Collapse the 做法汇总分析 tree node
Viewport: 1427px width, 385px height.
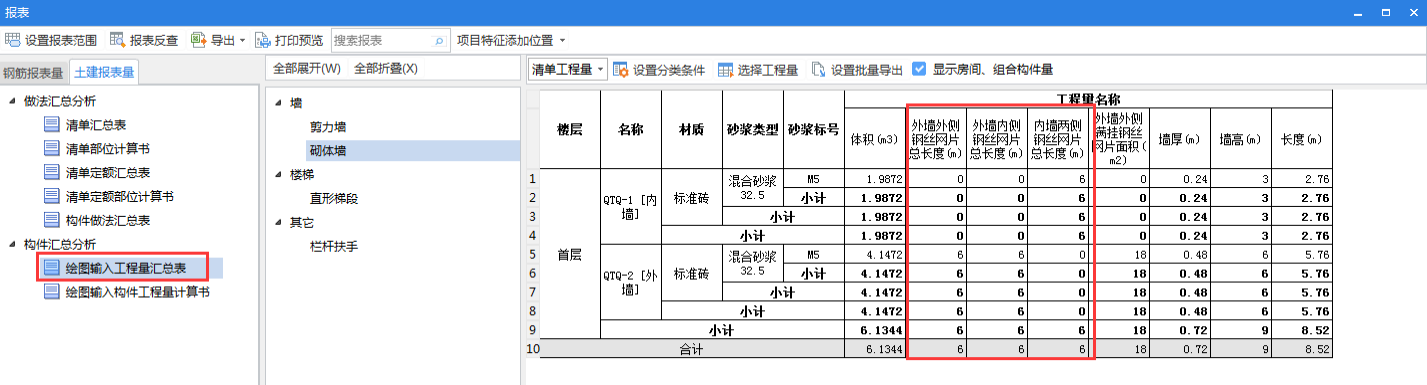click(11, 101)
